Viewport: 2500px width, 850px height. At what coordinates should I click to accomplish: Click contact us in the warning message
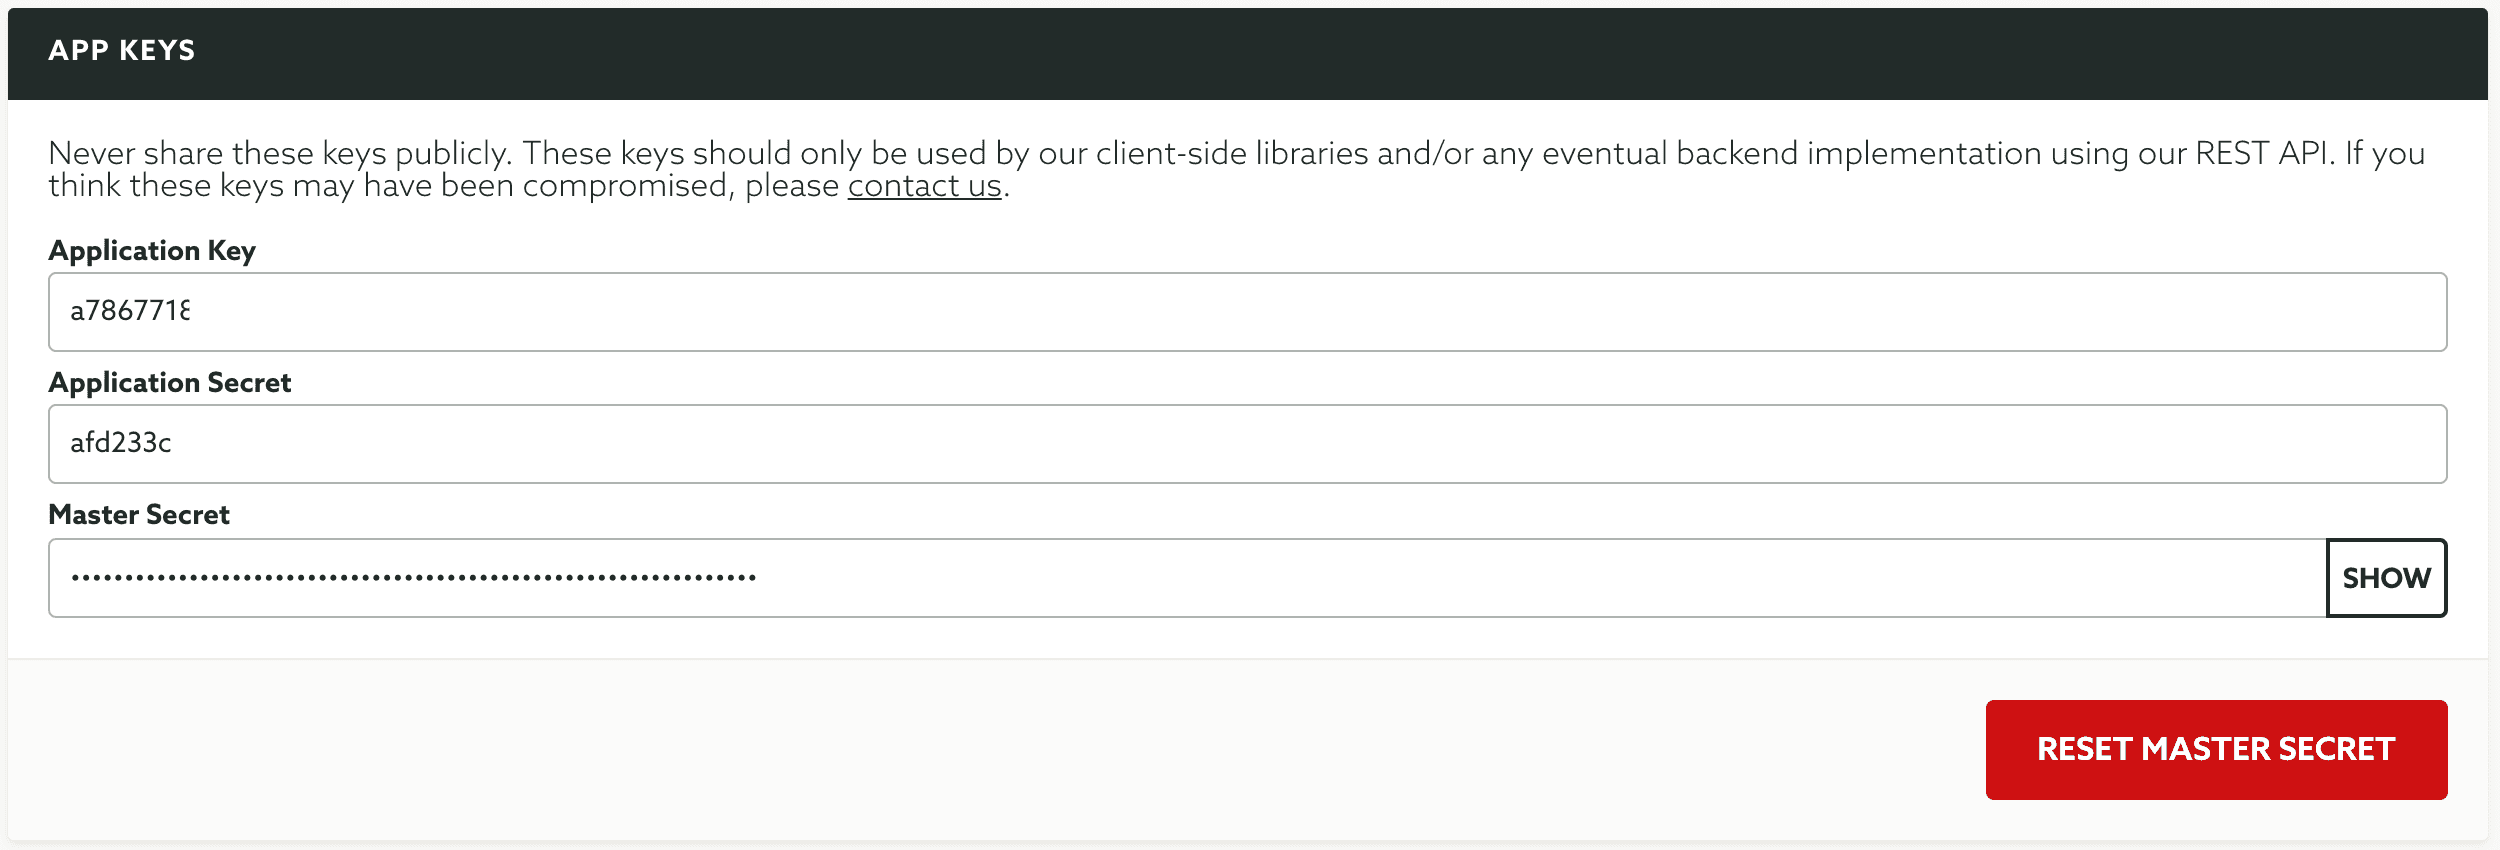[x=923, y=186]
